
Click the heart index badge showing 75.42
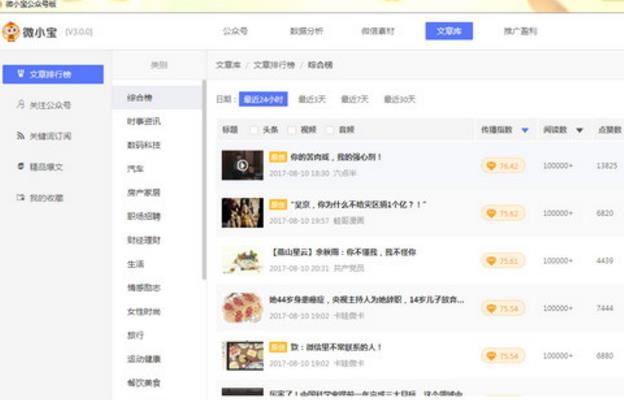coord(503,166)
